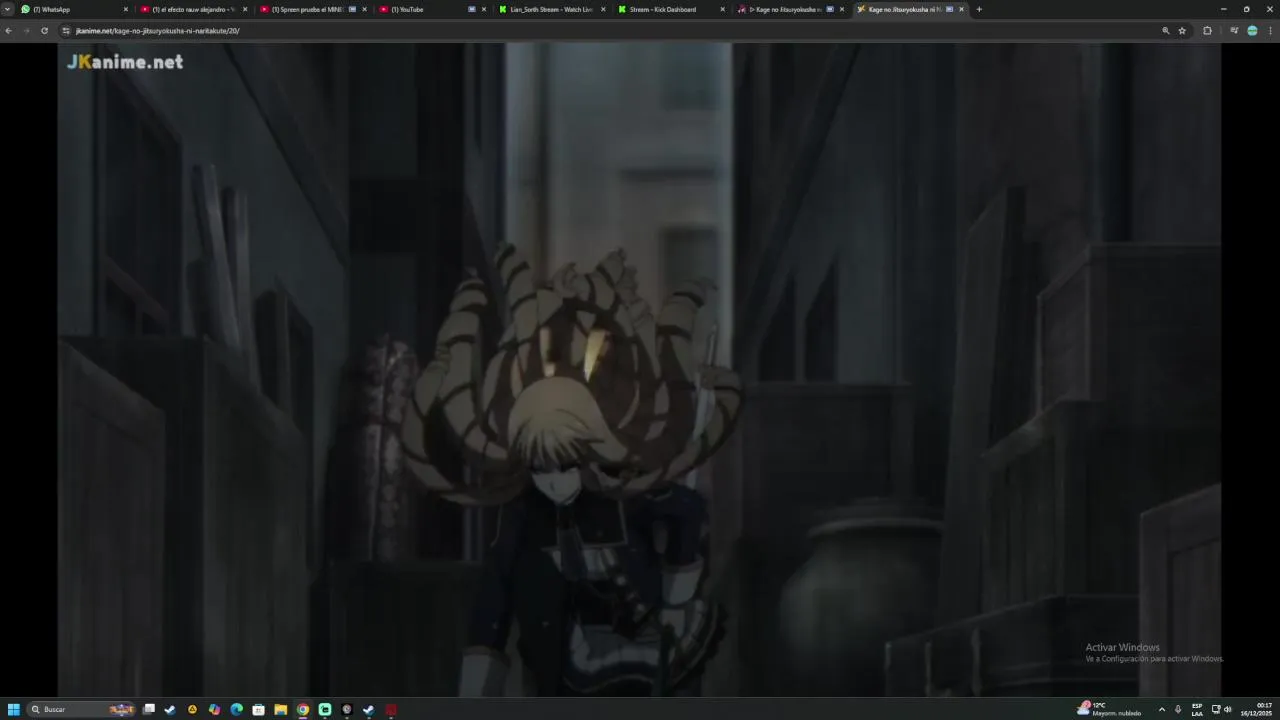Open the green app taskbar icon
1280x720 pixels.
coord(325,709)
